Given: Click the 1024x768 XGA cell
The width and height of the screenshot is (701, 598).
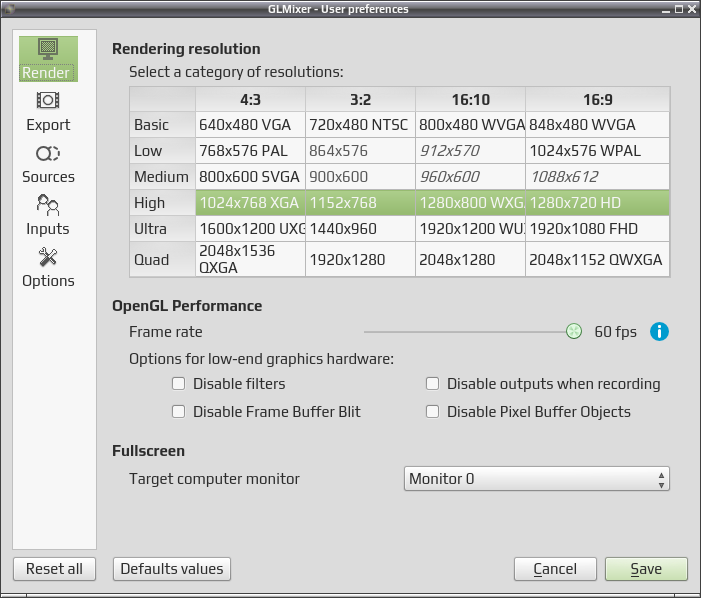Looking at the screenshot, I should (x=250, y=202).
